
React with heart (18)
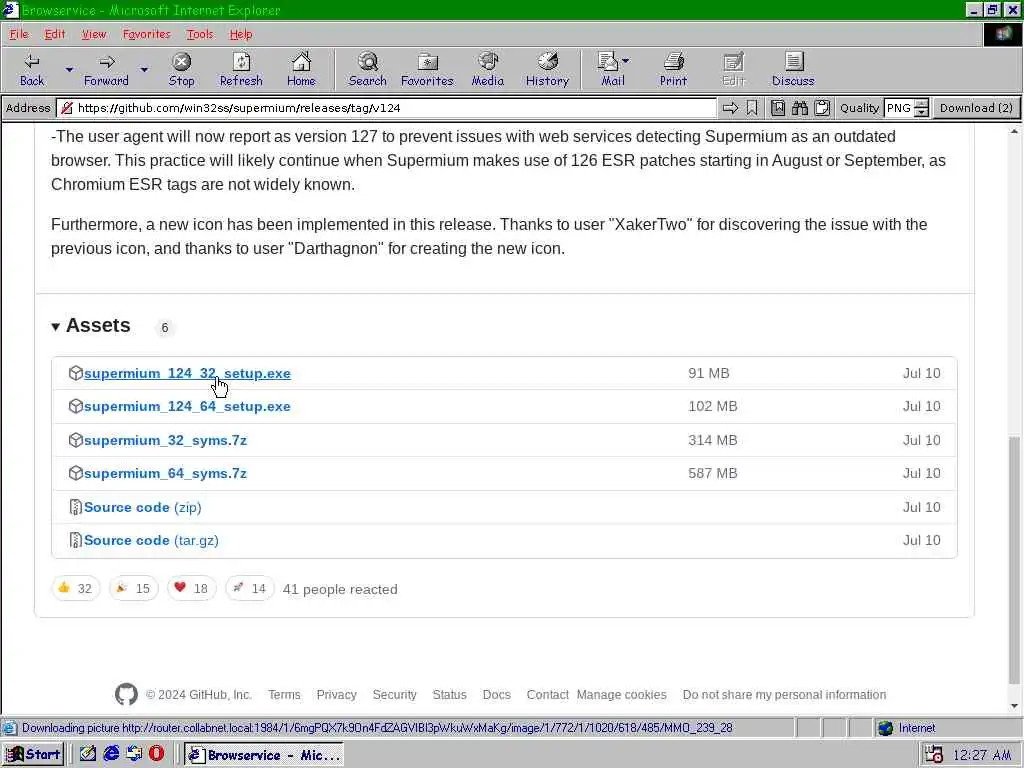[191, 588]
